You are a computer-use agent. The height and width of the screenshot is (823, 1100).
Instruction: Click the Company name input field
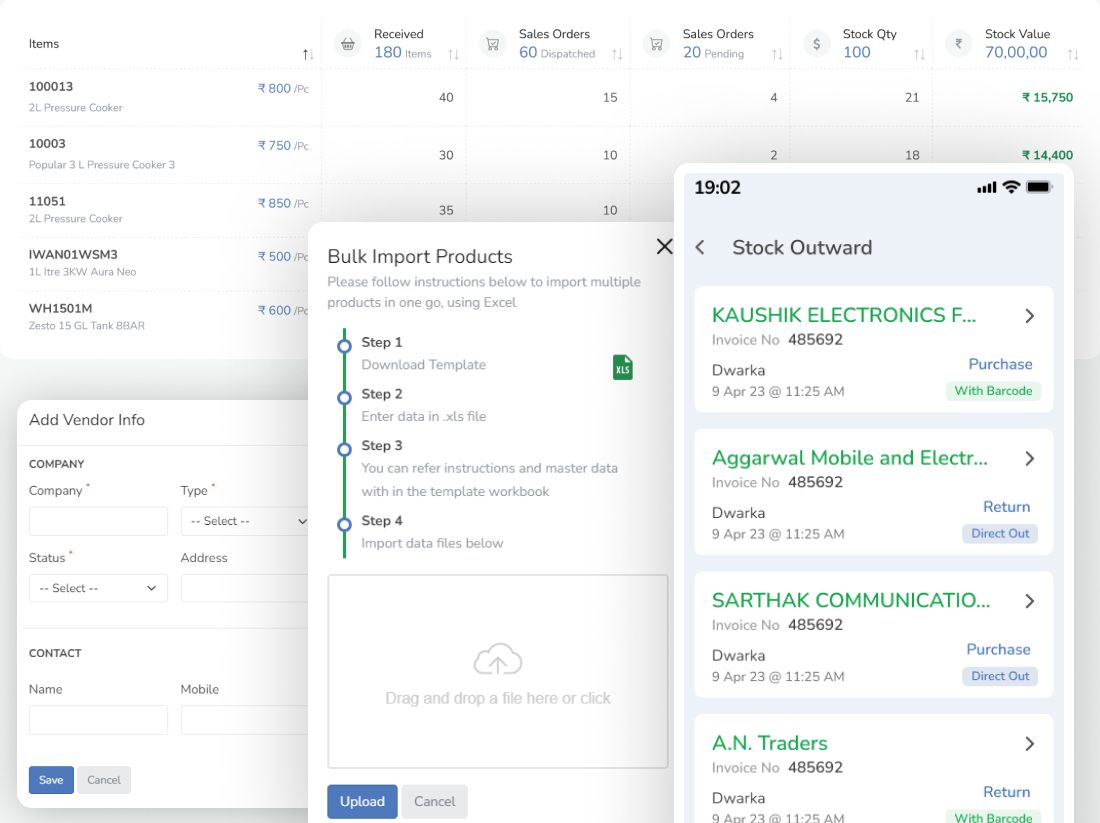(98, 521)
